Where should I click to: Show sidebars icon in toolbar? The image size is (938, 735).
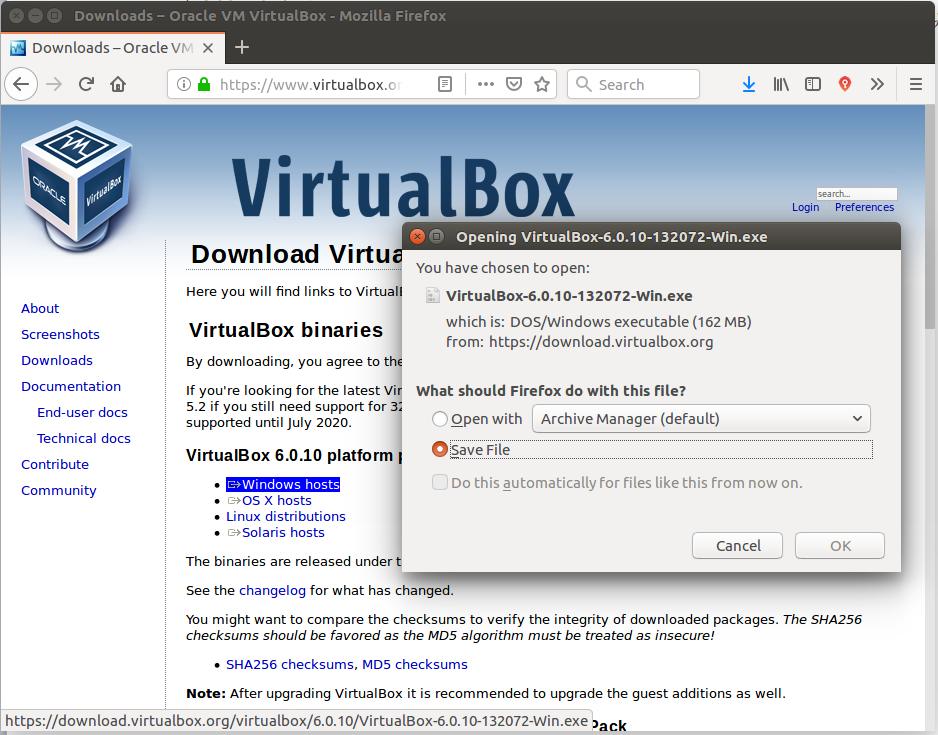[x=813, y=84]
